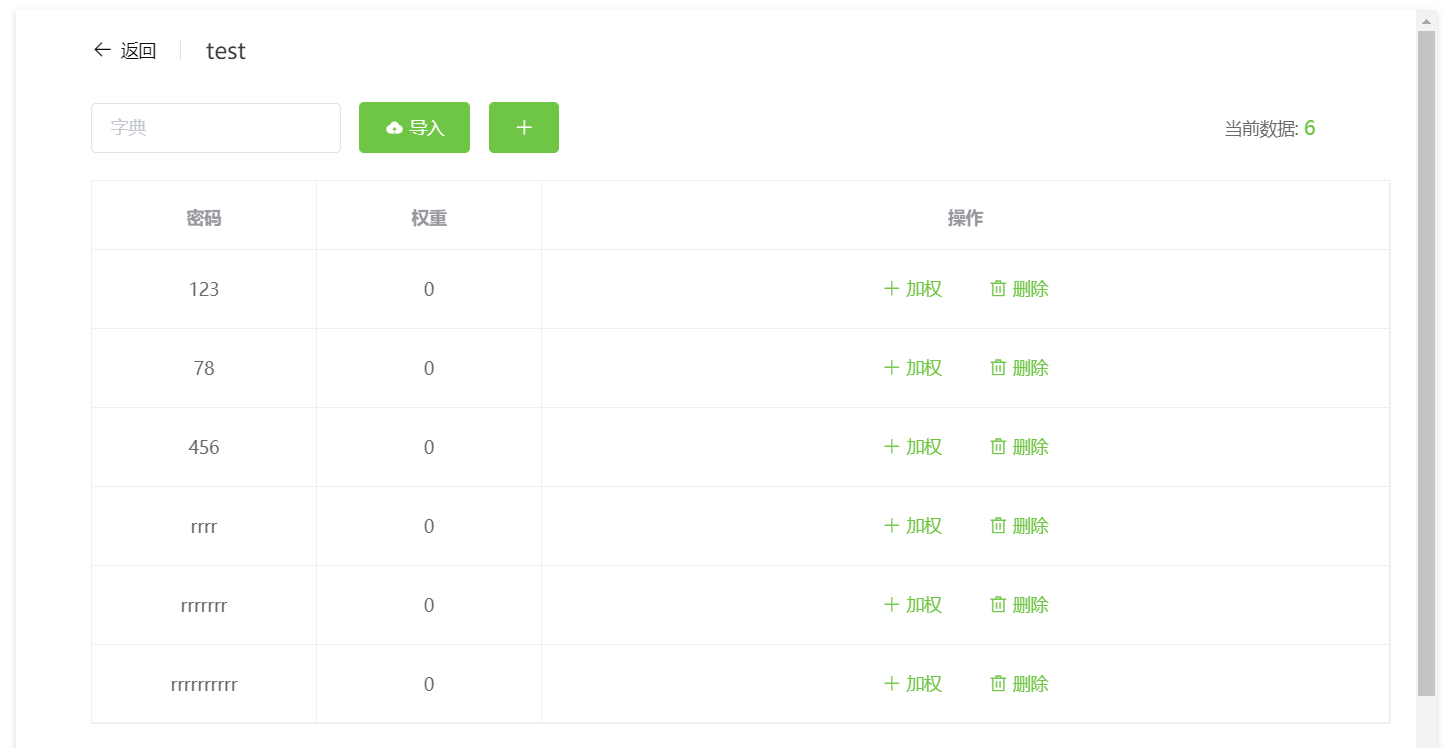This screenshot has width=1445, height=748.
Task: Delete the password 123 row
Action: pos(1019,289)
